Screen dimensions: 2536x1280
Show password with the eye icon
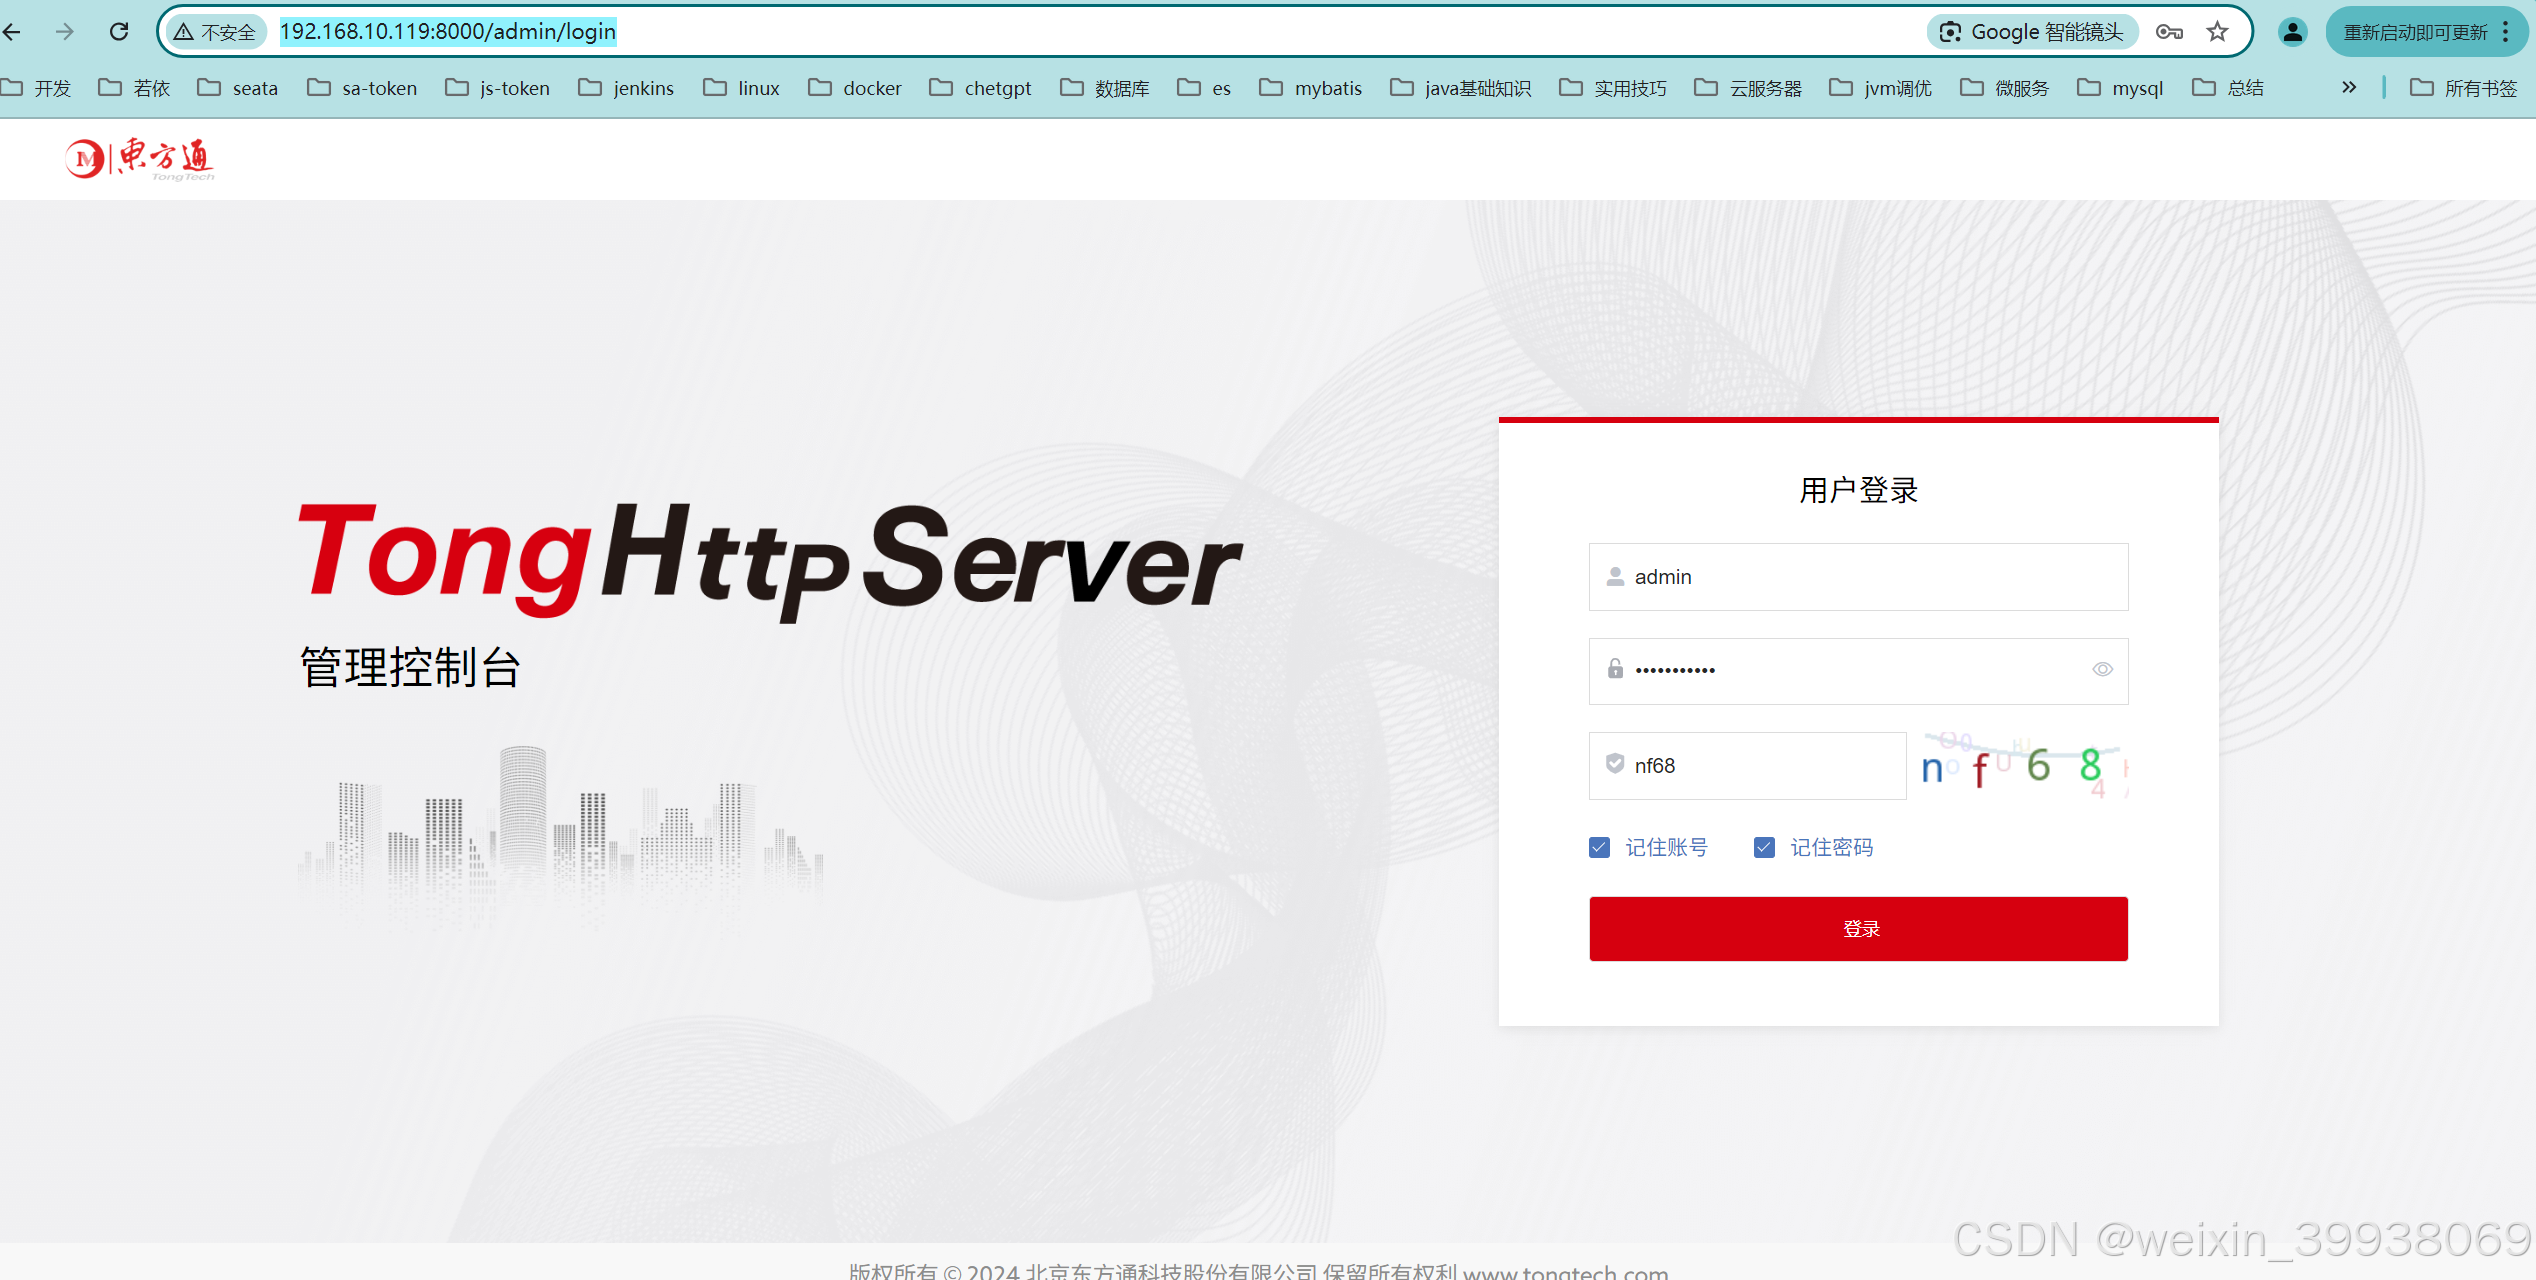(2102, 670)
